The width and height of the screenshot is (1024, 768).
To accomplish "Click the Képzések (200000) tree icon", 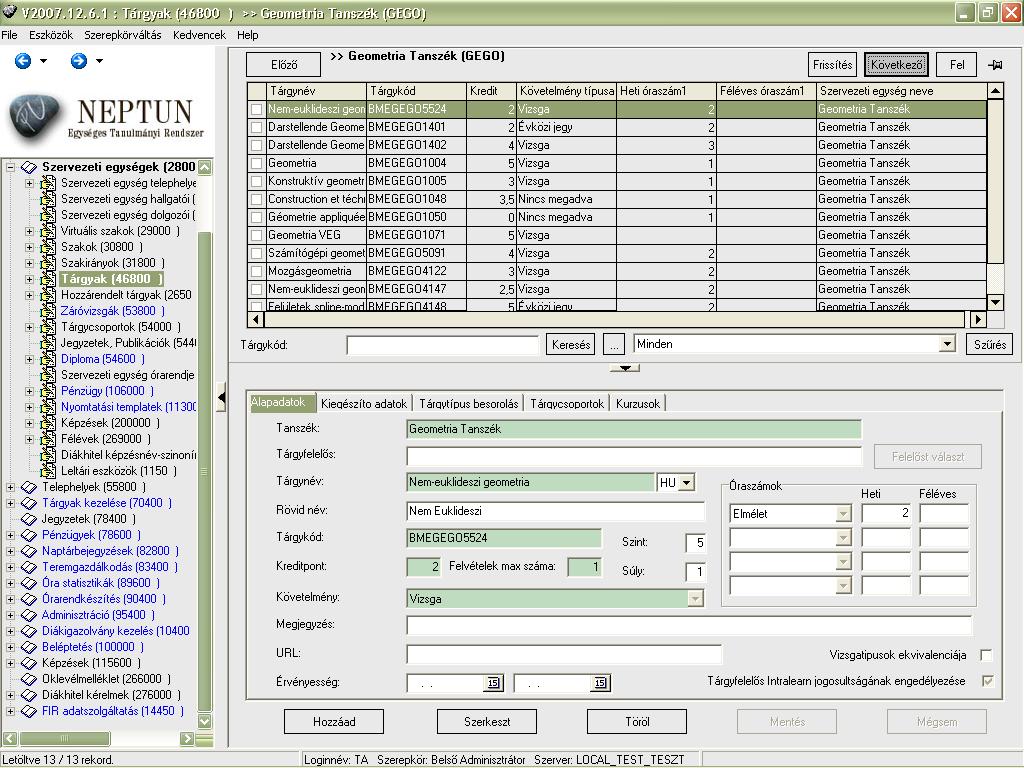I will pos(48,423).
